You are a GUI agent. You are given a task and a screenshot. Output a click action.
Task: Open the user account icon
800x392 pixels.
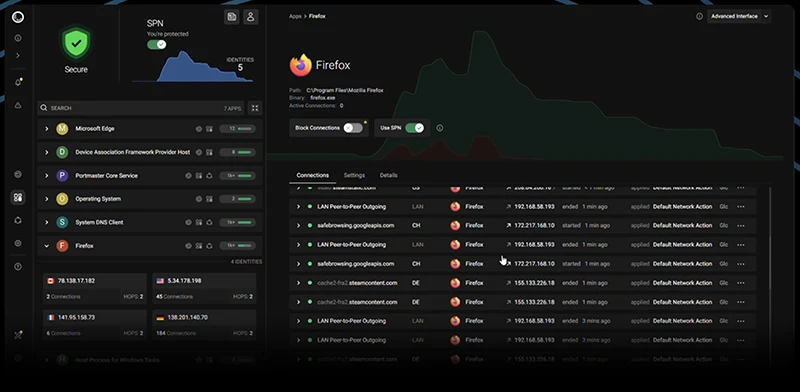point(251,17)
